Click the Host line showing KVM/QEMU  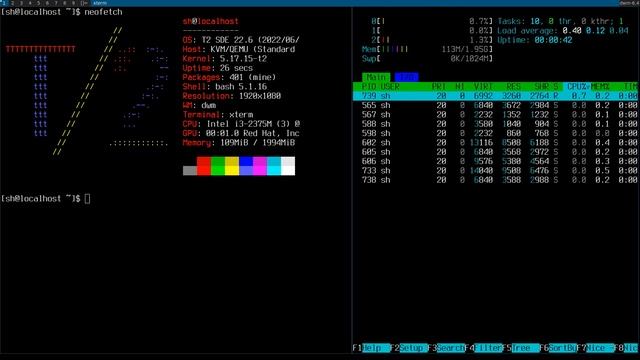pyautogui.click(x=239, y=49)
